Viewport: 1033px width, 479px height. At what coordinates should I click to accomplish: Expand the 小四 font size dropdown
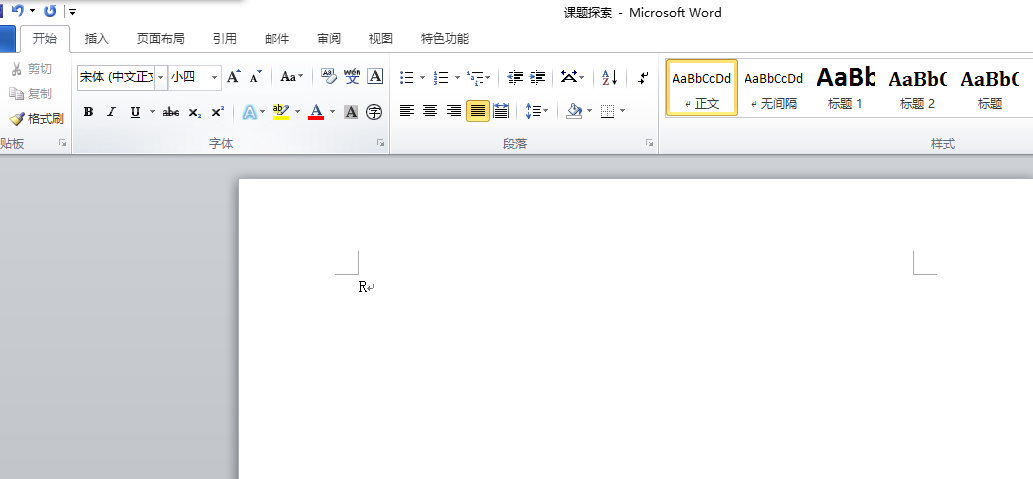215,78
